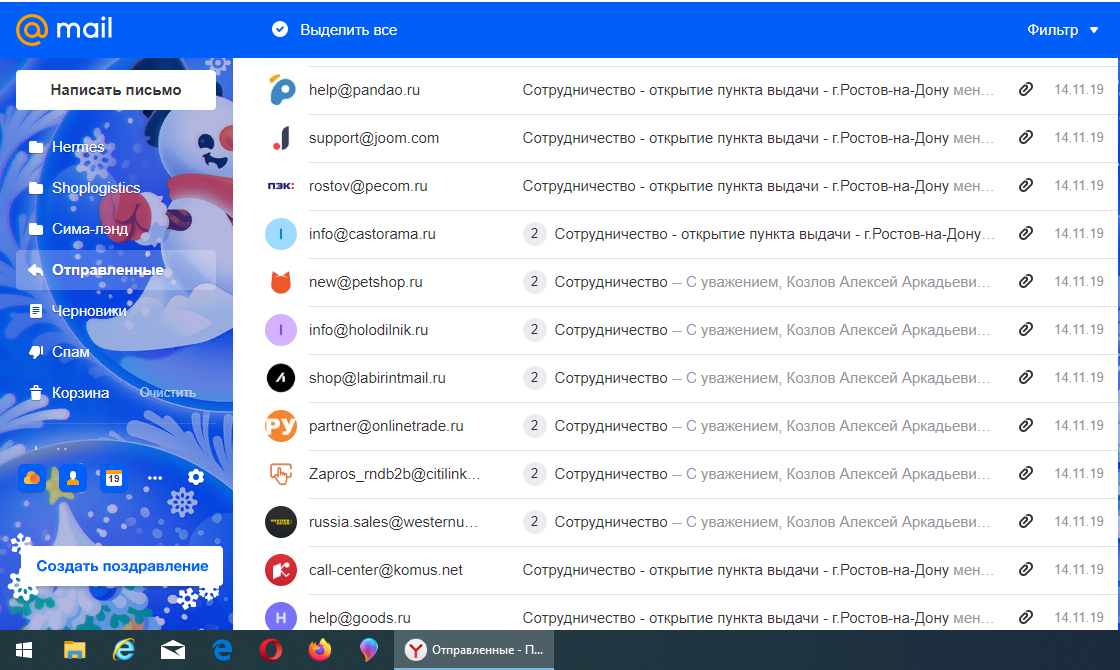Screen dimensions: 1120x670
Task: Launch Opera browser from taskbar
Action: point(271,650)
